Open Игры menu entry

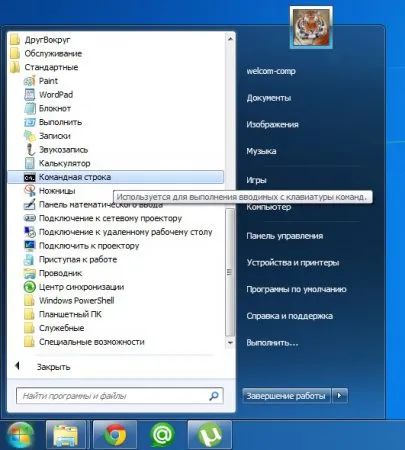click(x=256, y=180)
